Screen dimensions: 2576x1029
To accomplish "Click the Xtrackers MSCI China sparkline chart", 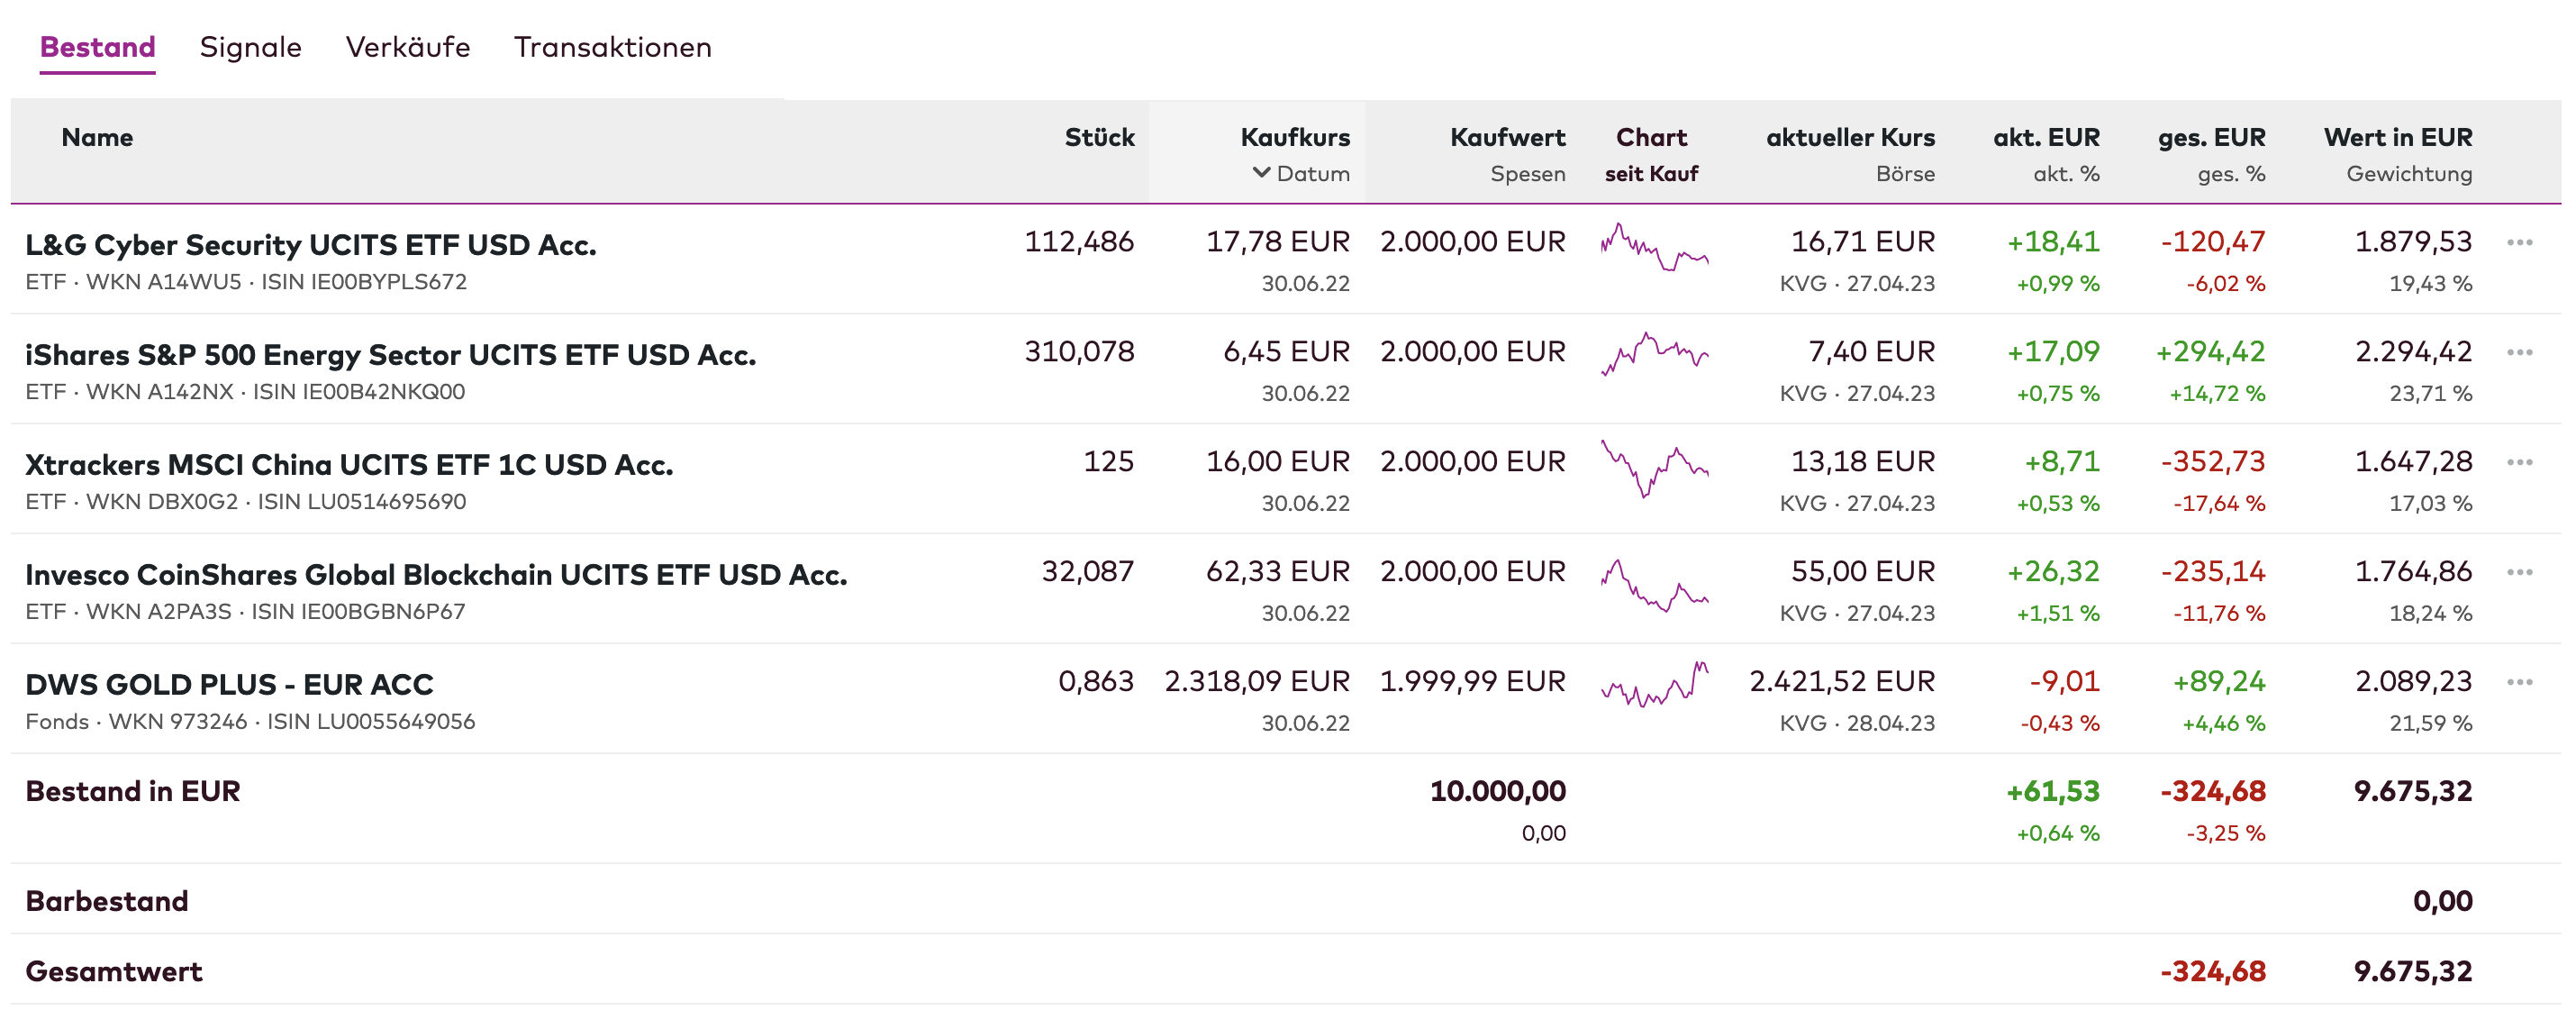I will tap(1654, 468).
